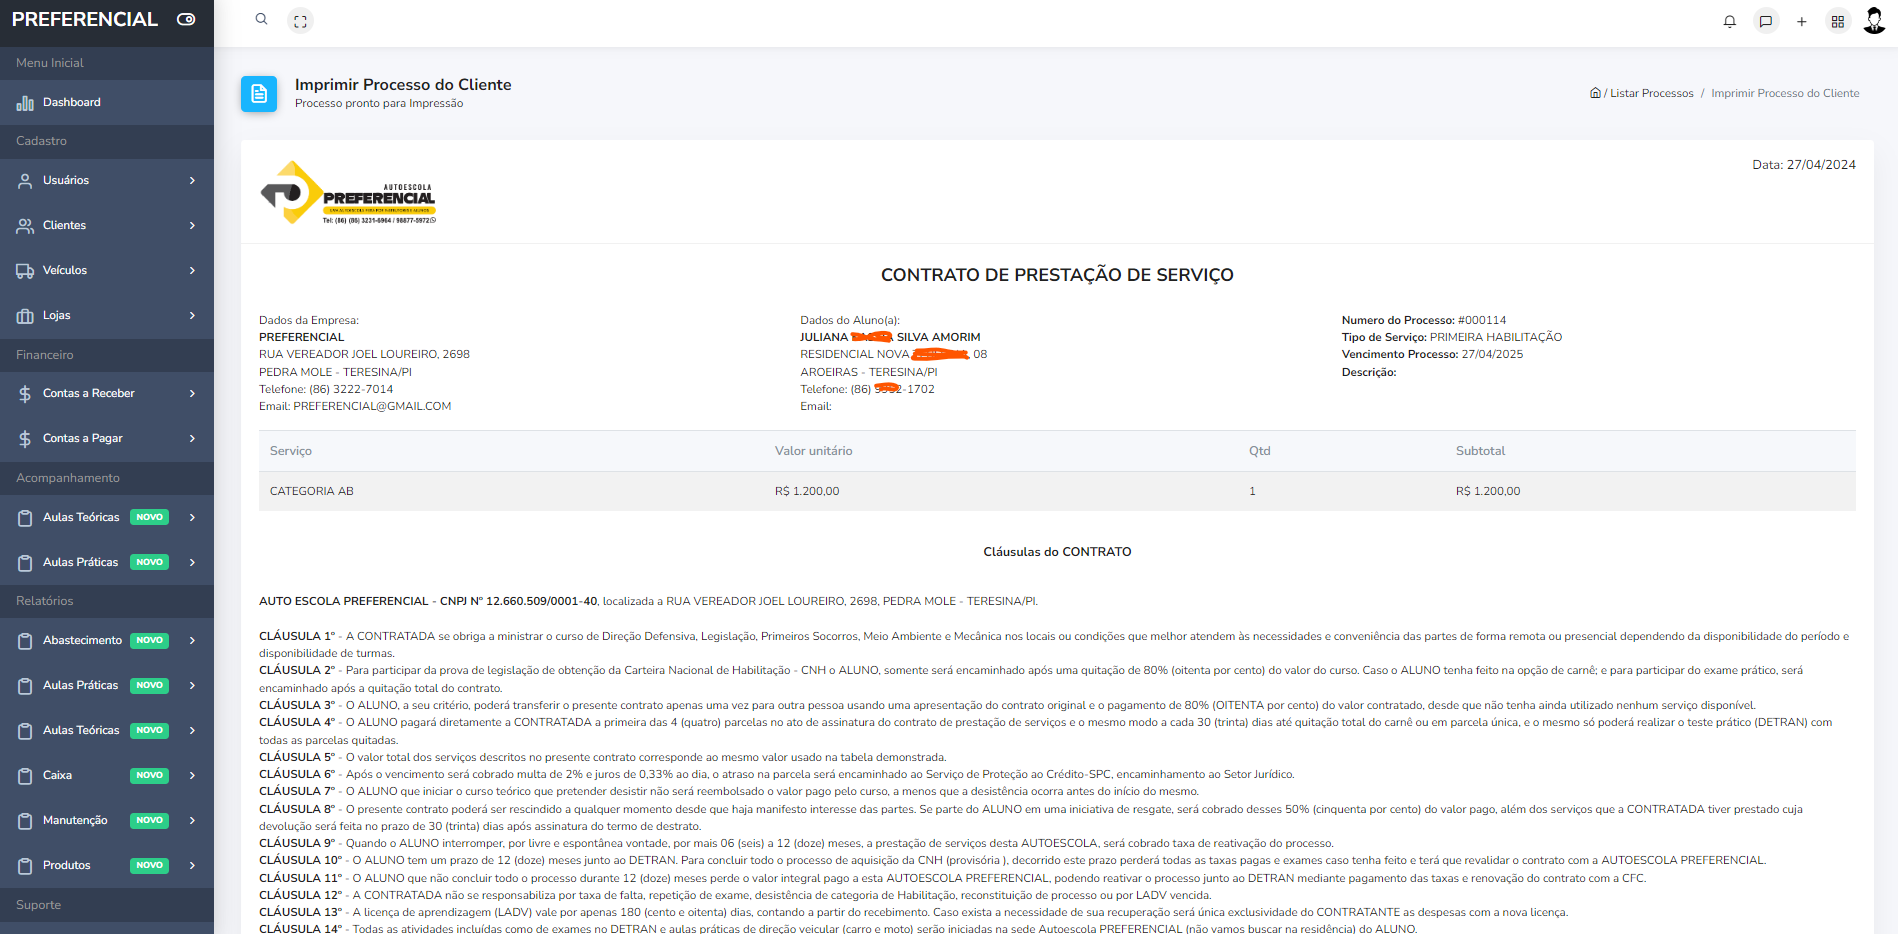Open the chat messages icon
Screen dimensions: 1898x934
tap(1766, 21)
